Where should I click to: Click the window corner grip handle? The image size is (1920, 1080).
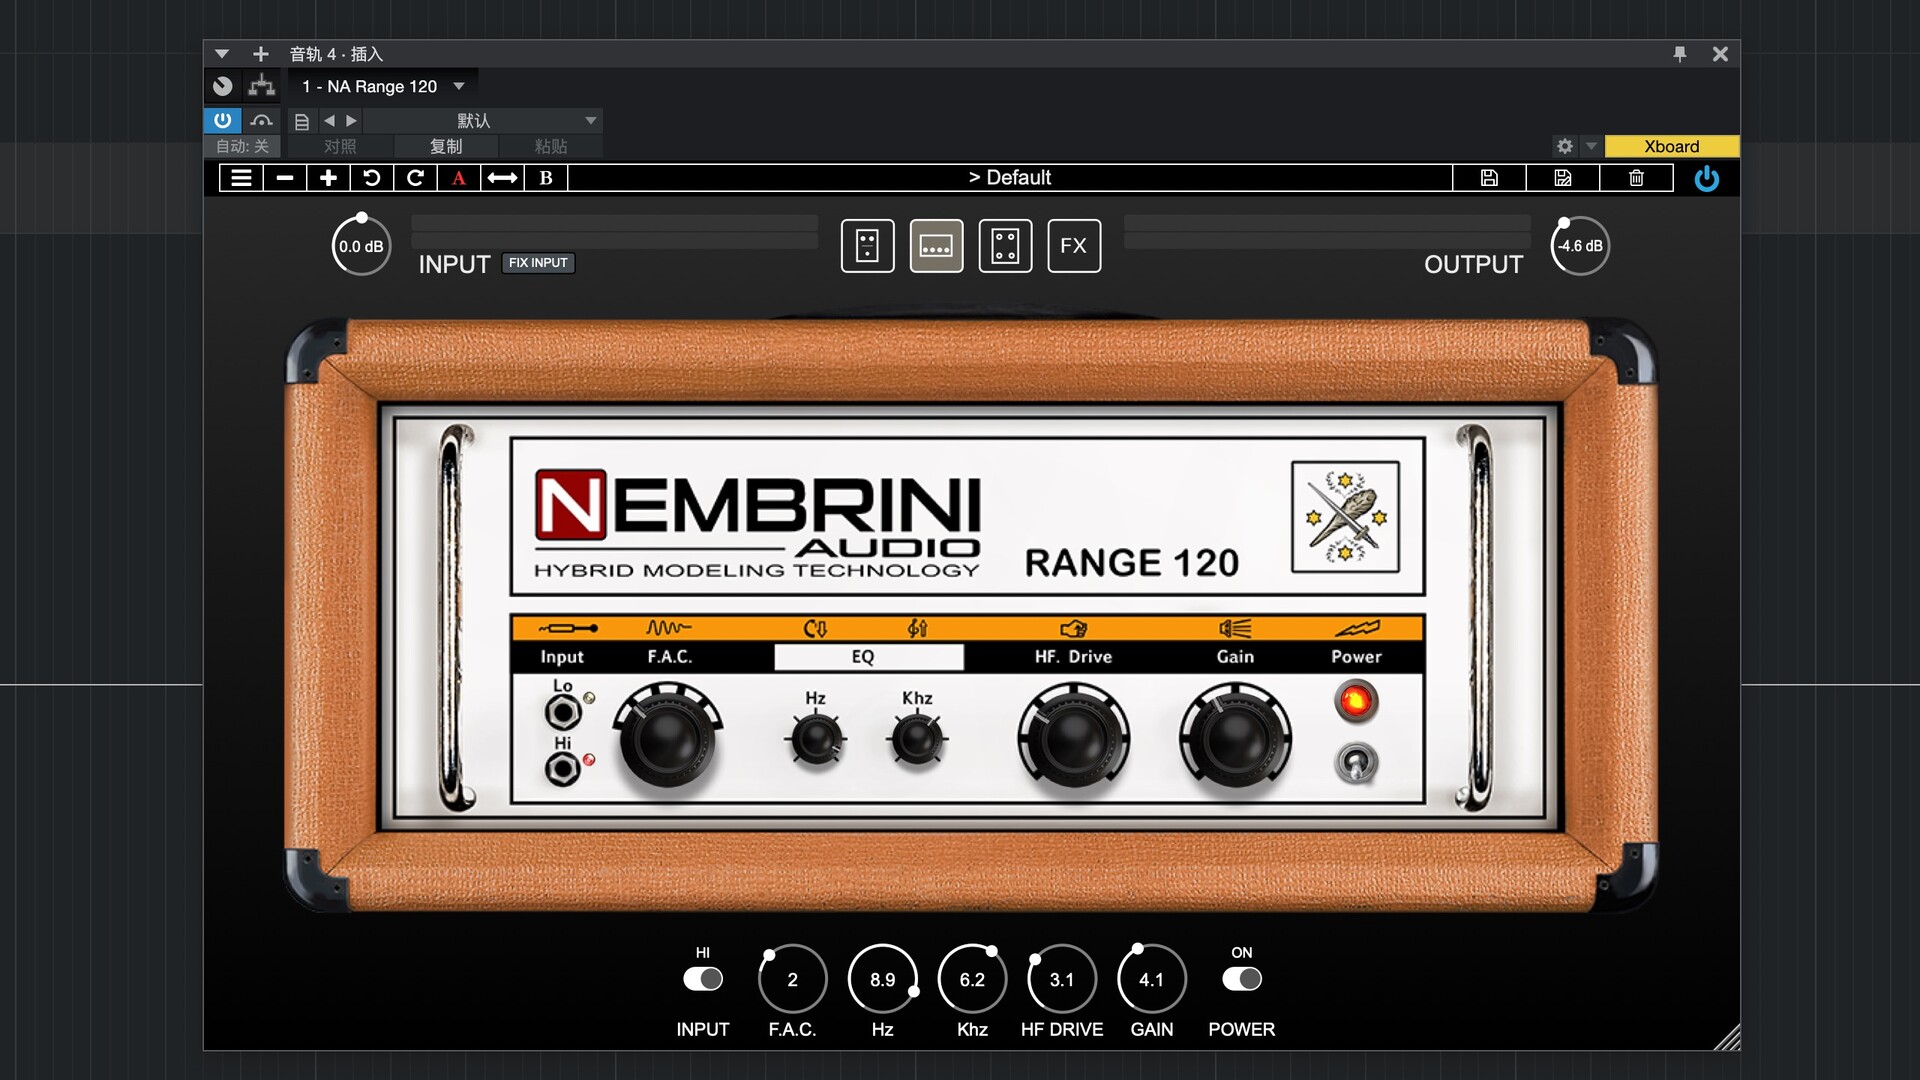[x=1726, y=1037]
